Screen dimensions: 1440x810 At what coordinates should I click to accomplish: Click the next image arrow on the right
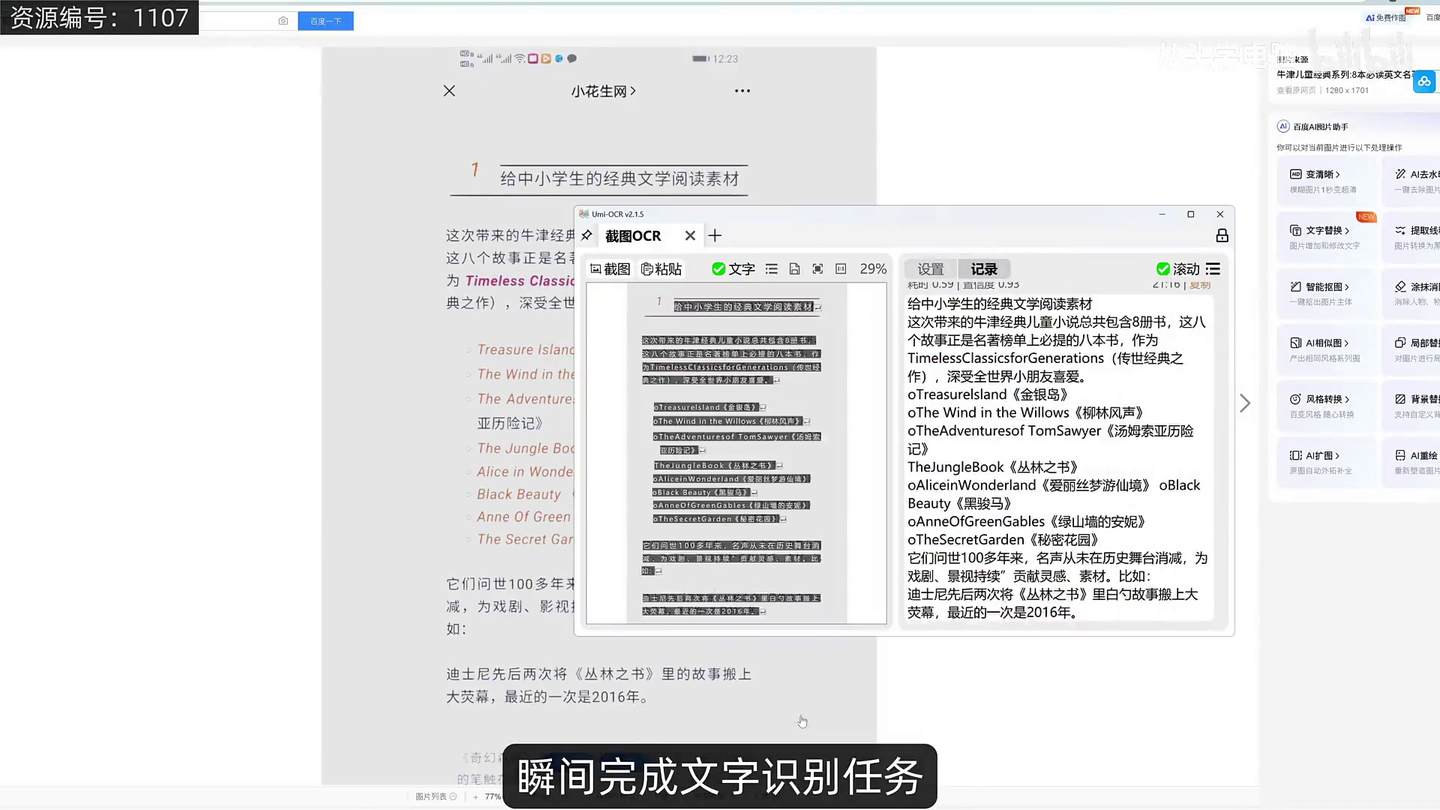(1244, 403)
